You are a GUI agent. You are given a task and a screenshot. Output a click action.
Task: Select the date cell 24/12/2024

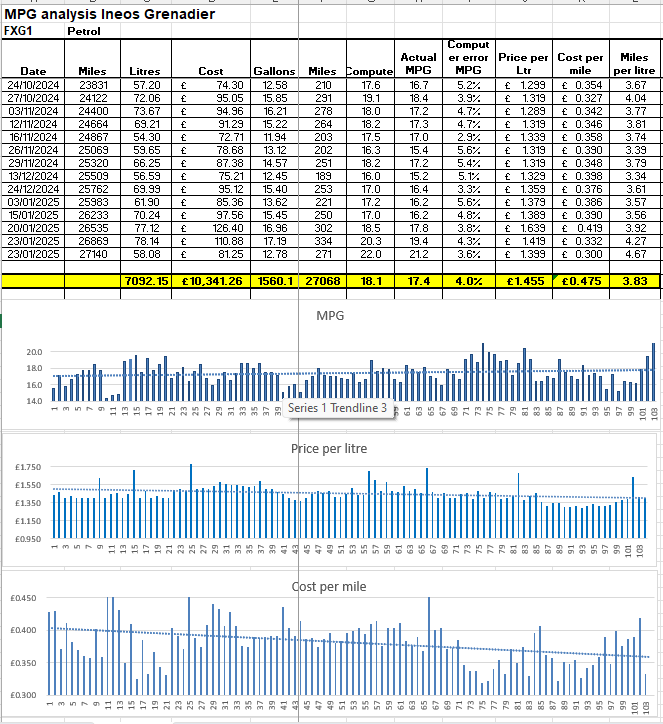[33, 189]
